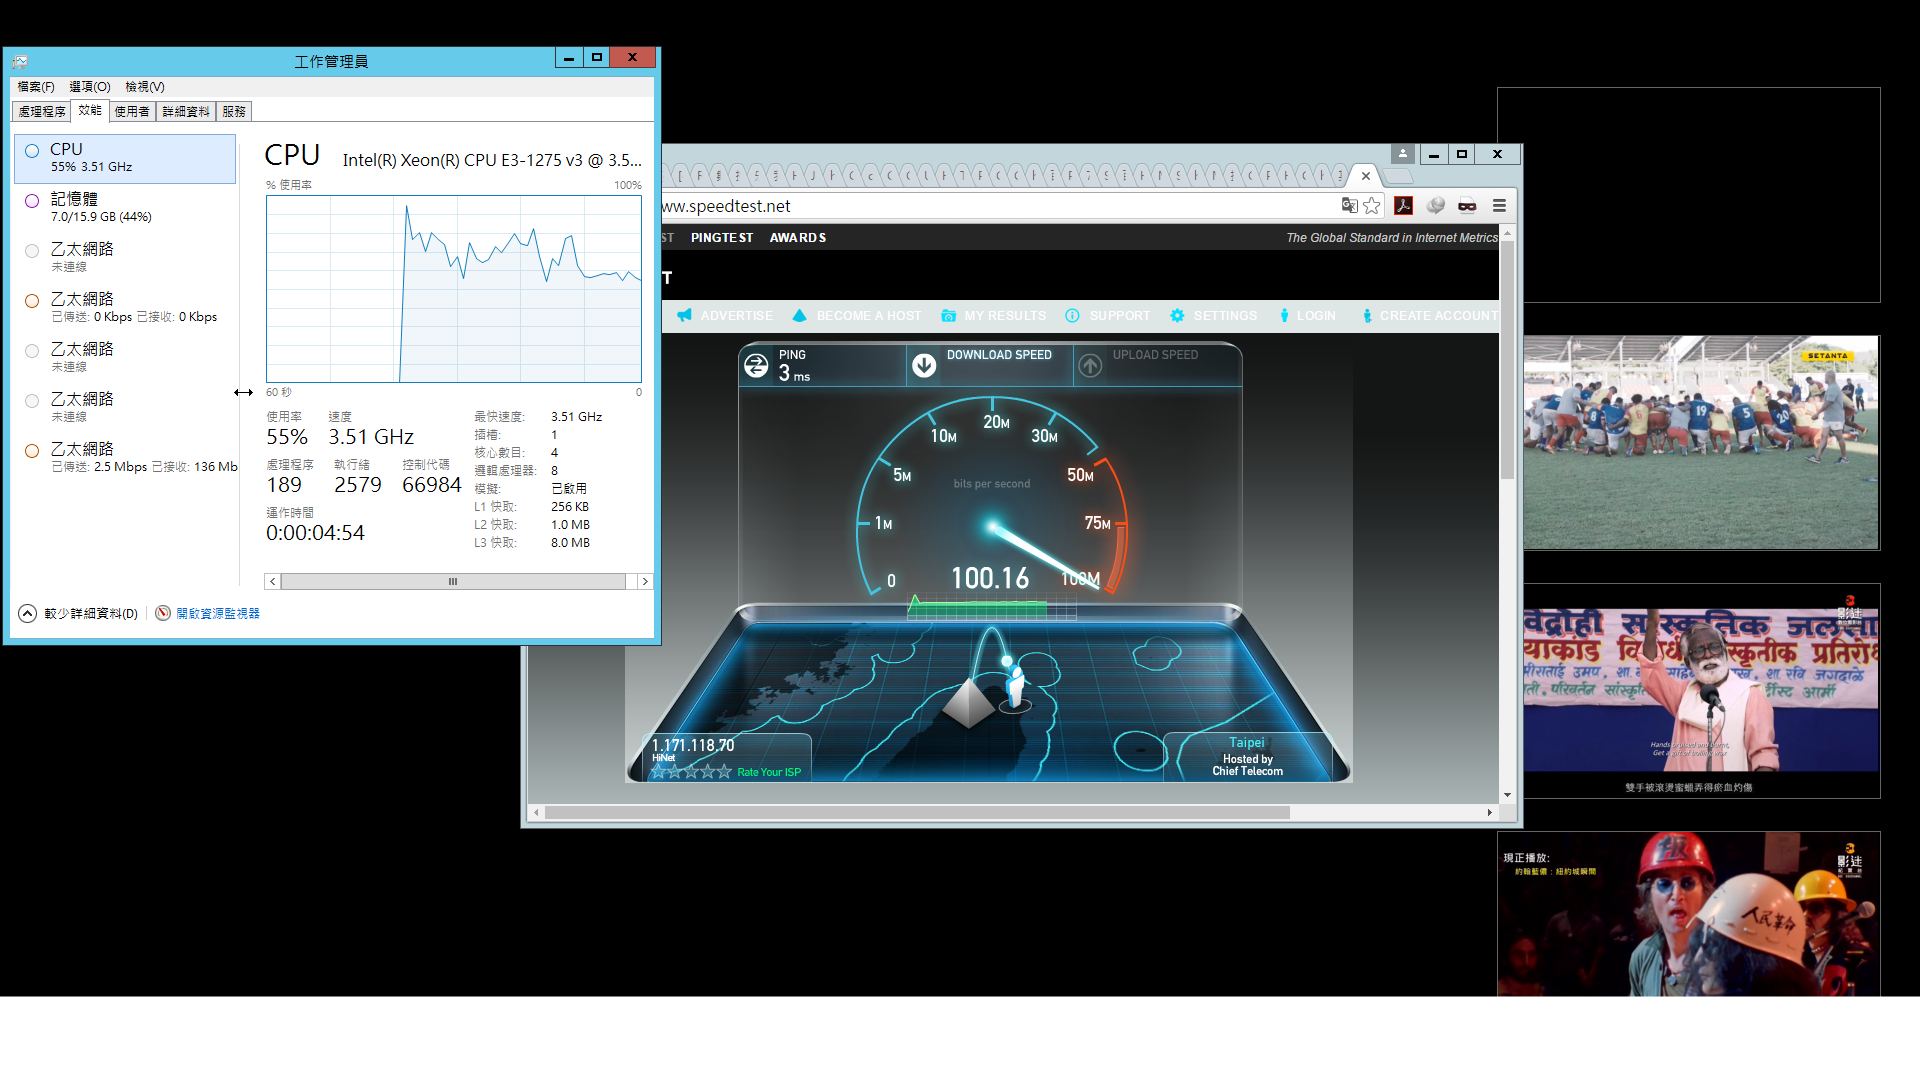Screen dimensions: 1920x1080
Task: Click the Support info circle icon
Action: pyautogui.click(x=1072, y=315)
